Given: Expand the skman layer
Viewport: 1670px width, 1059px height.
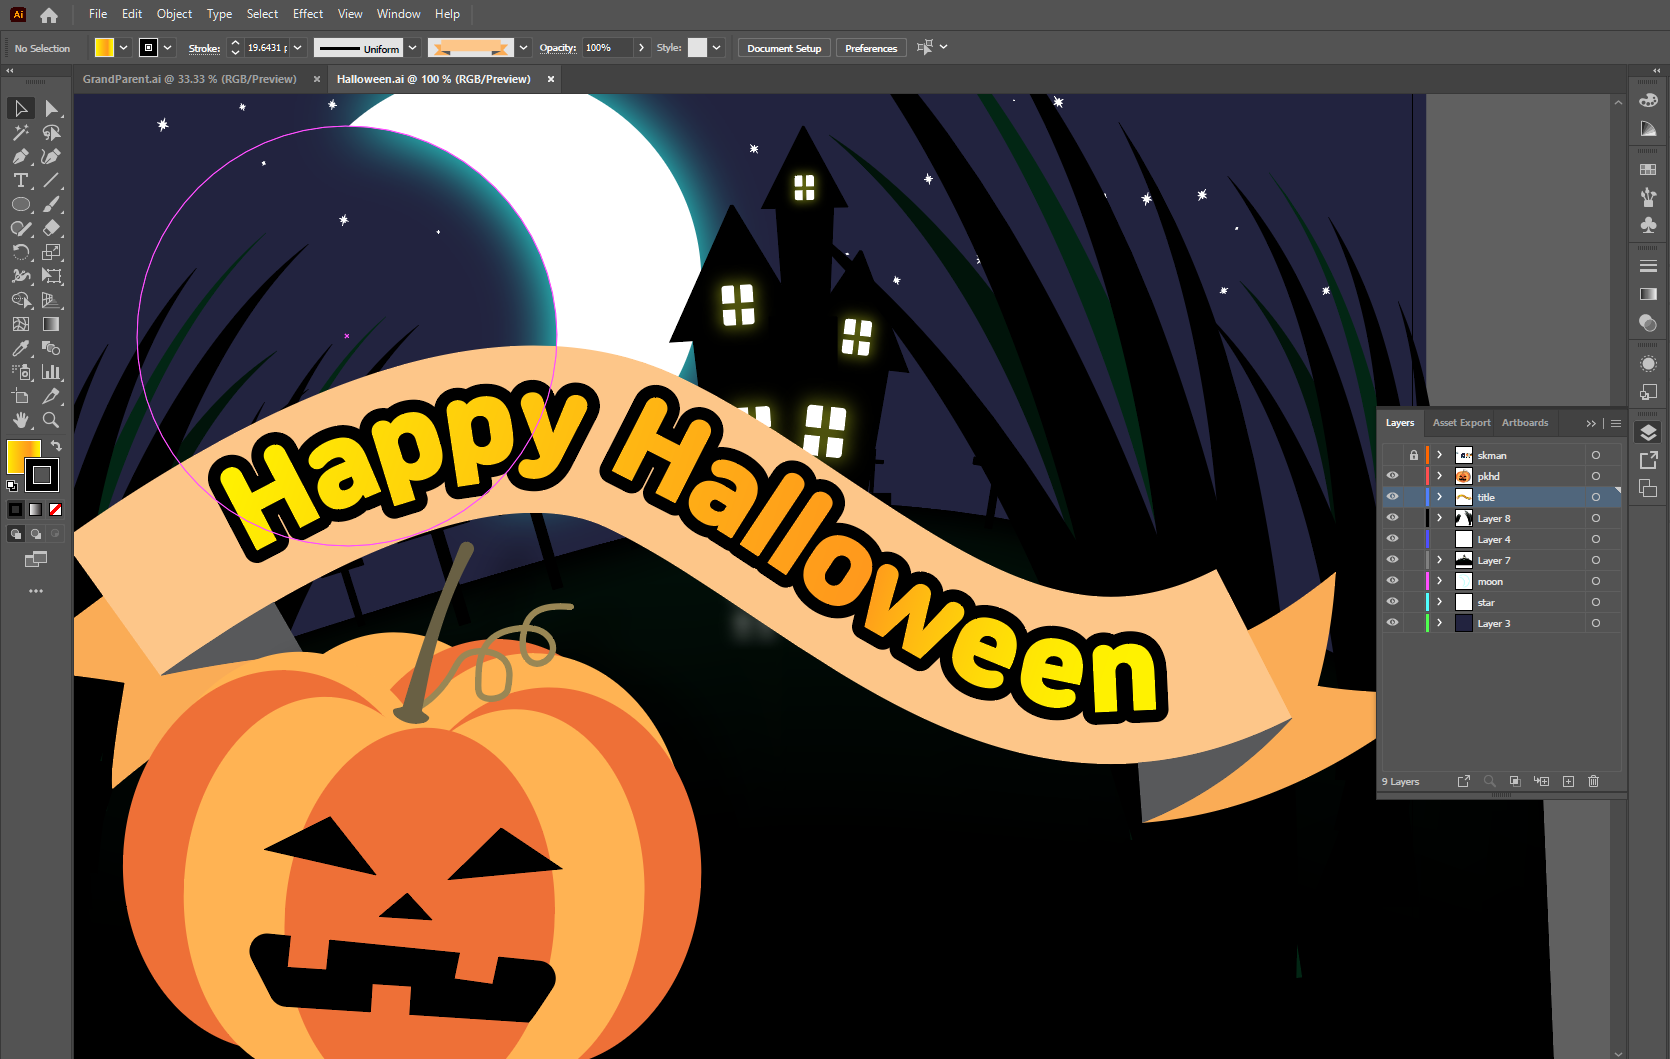Looking at the screenshot, I should pos(1440,455).
